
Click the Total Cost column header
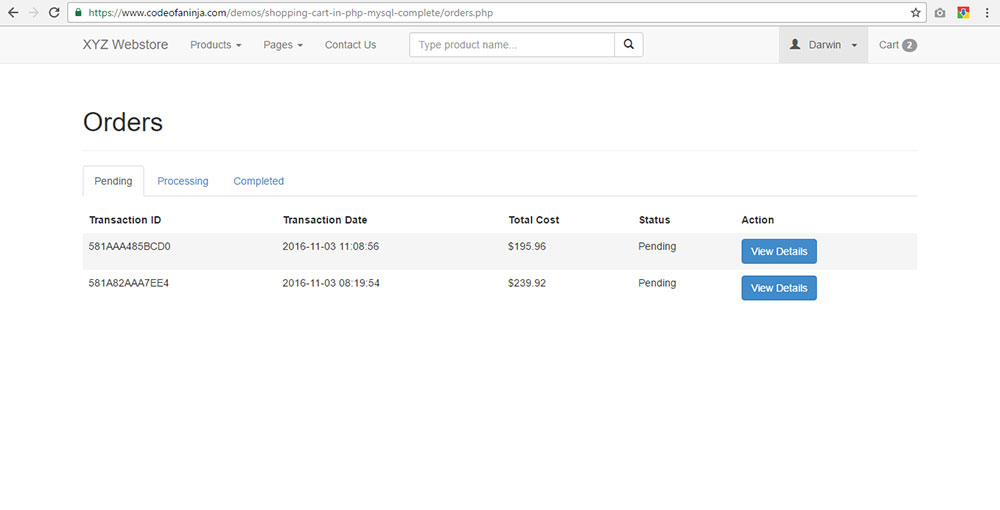[534, 220]
